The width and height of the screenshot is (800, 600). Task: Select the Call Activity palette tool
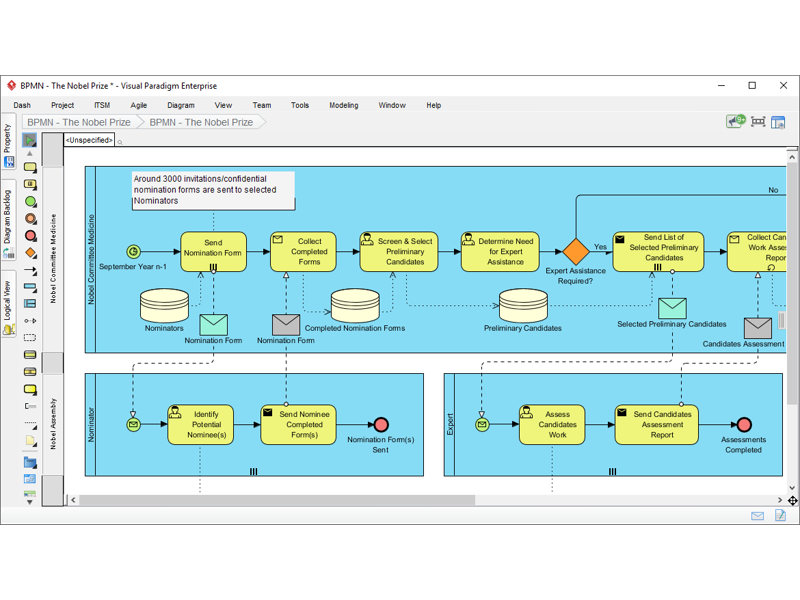pyautogui.click(x=30, y=389)
